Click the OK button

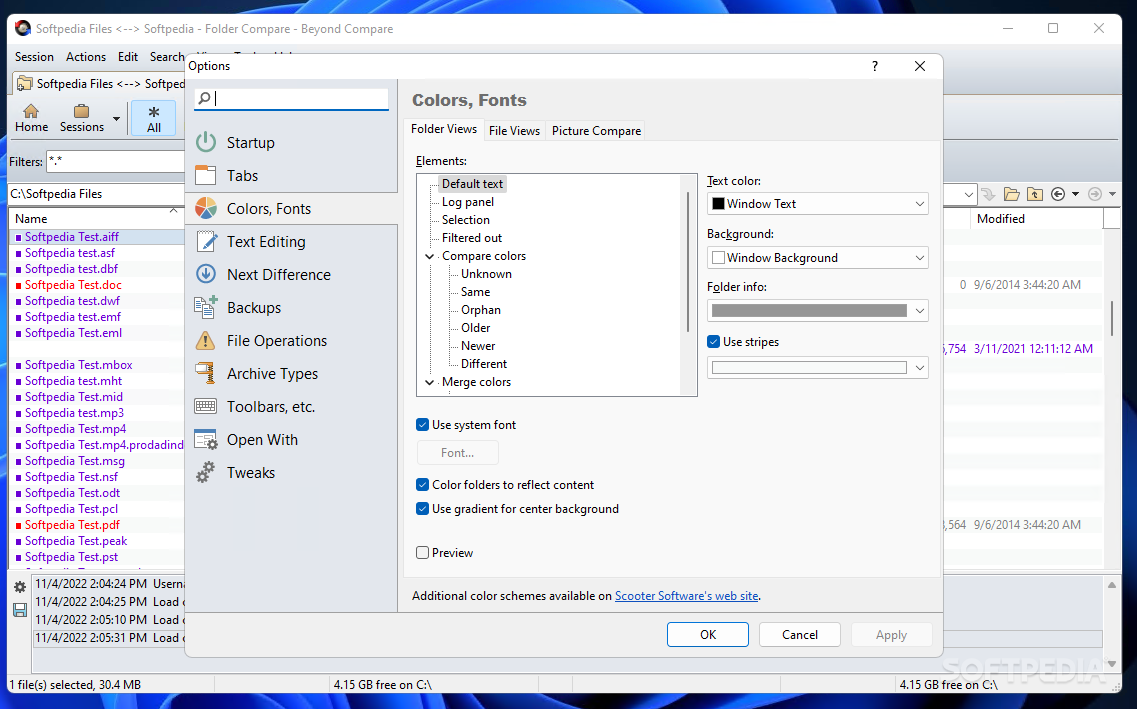click(708, 634)
